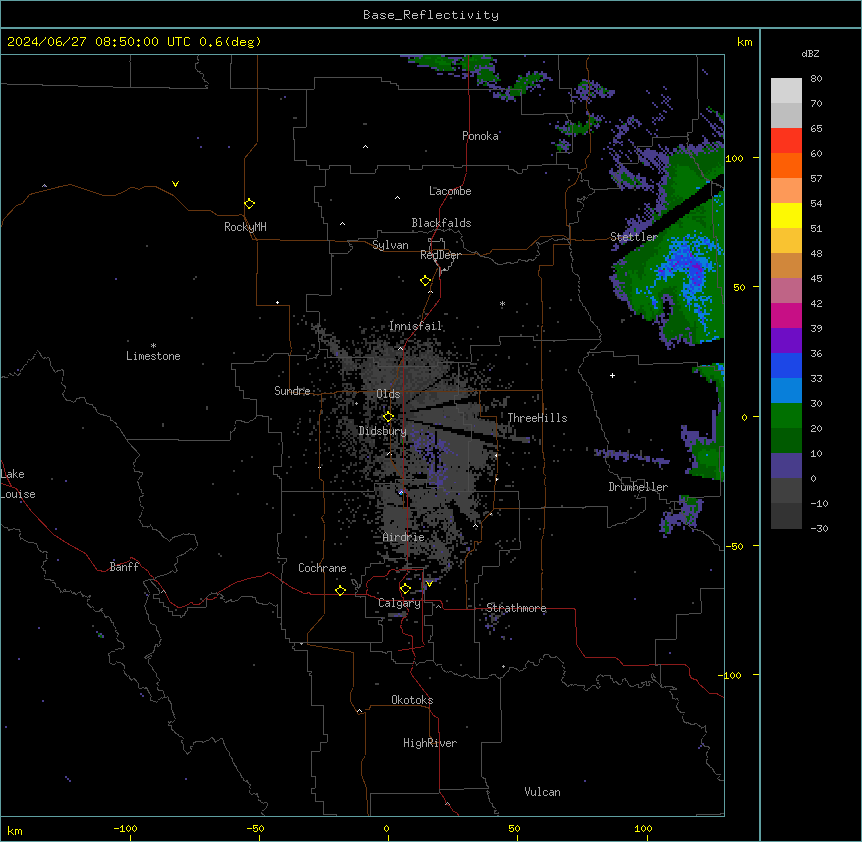Viewport: 862px width, 842px height.
Task: Click the 42 dBZ magenta color swatch
Action: point(786,315)
